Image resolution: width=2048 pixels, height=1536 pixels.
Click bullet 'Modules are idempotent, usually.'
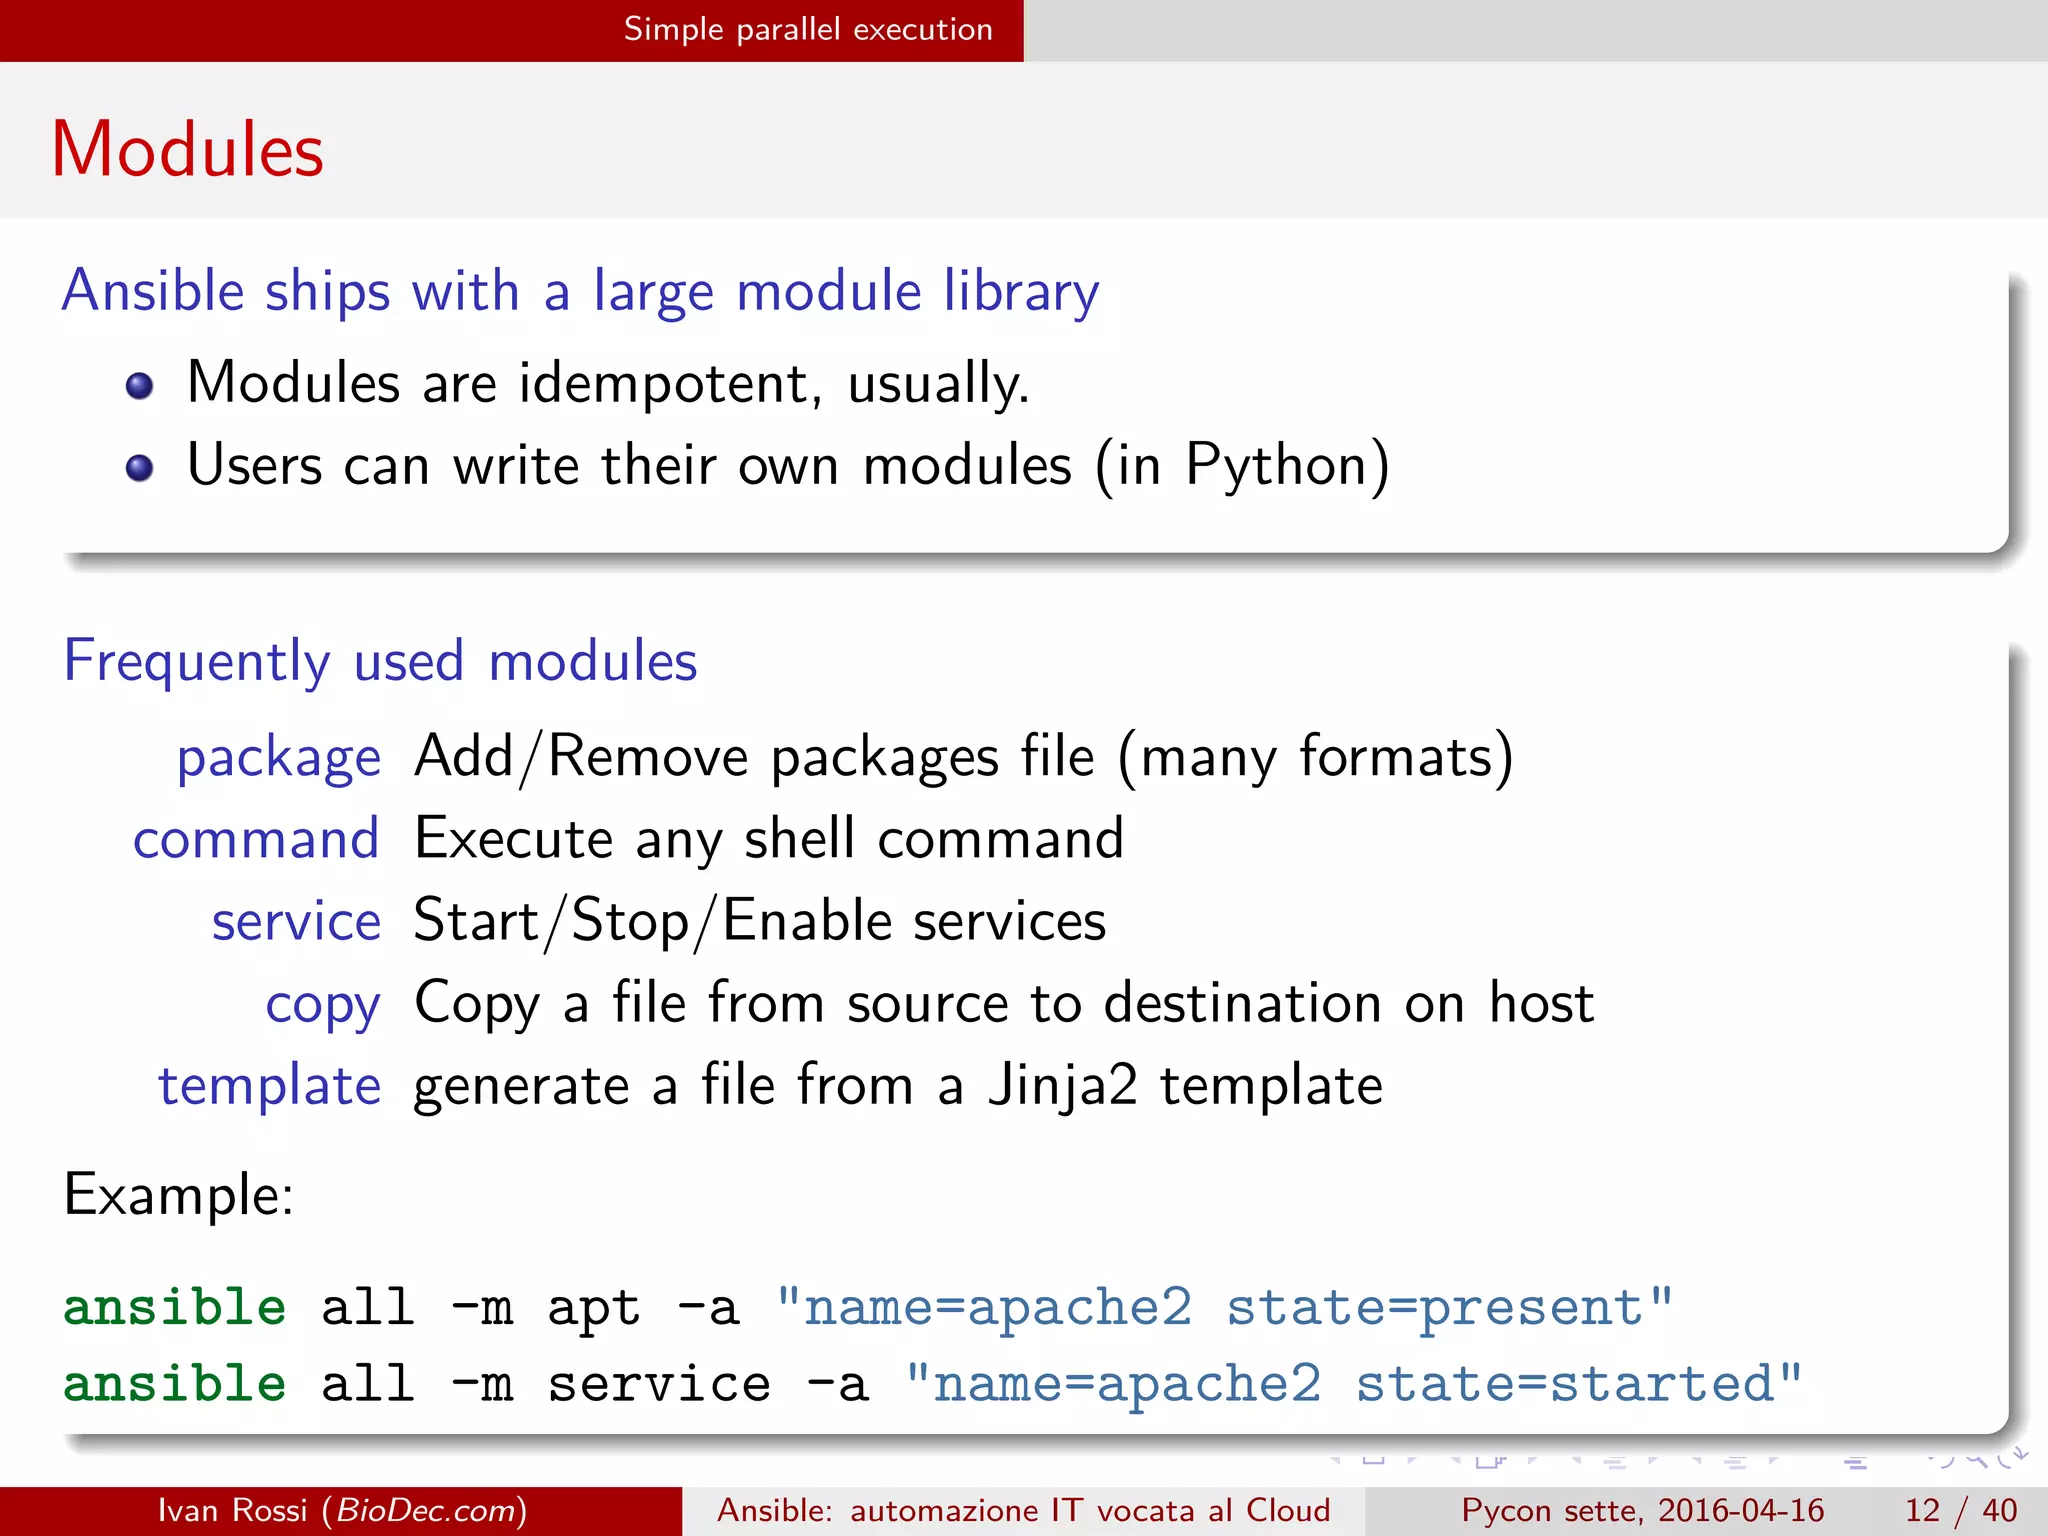608,383
